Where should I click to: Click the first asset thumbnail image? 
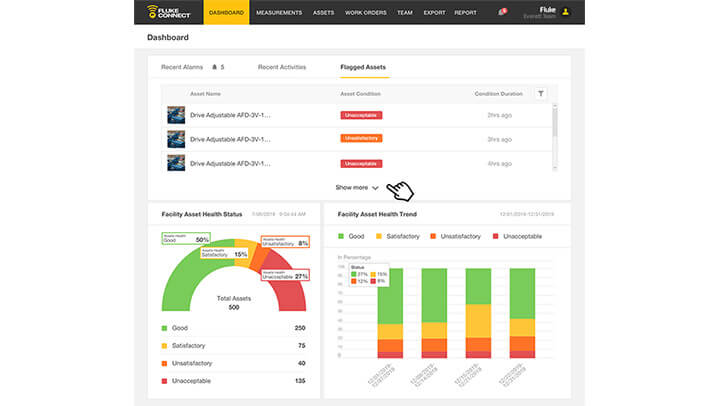(176, 115)
